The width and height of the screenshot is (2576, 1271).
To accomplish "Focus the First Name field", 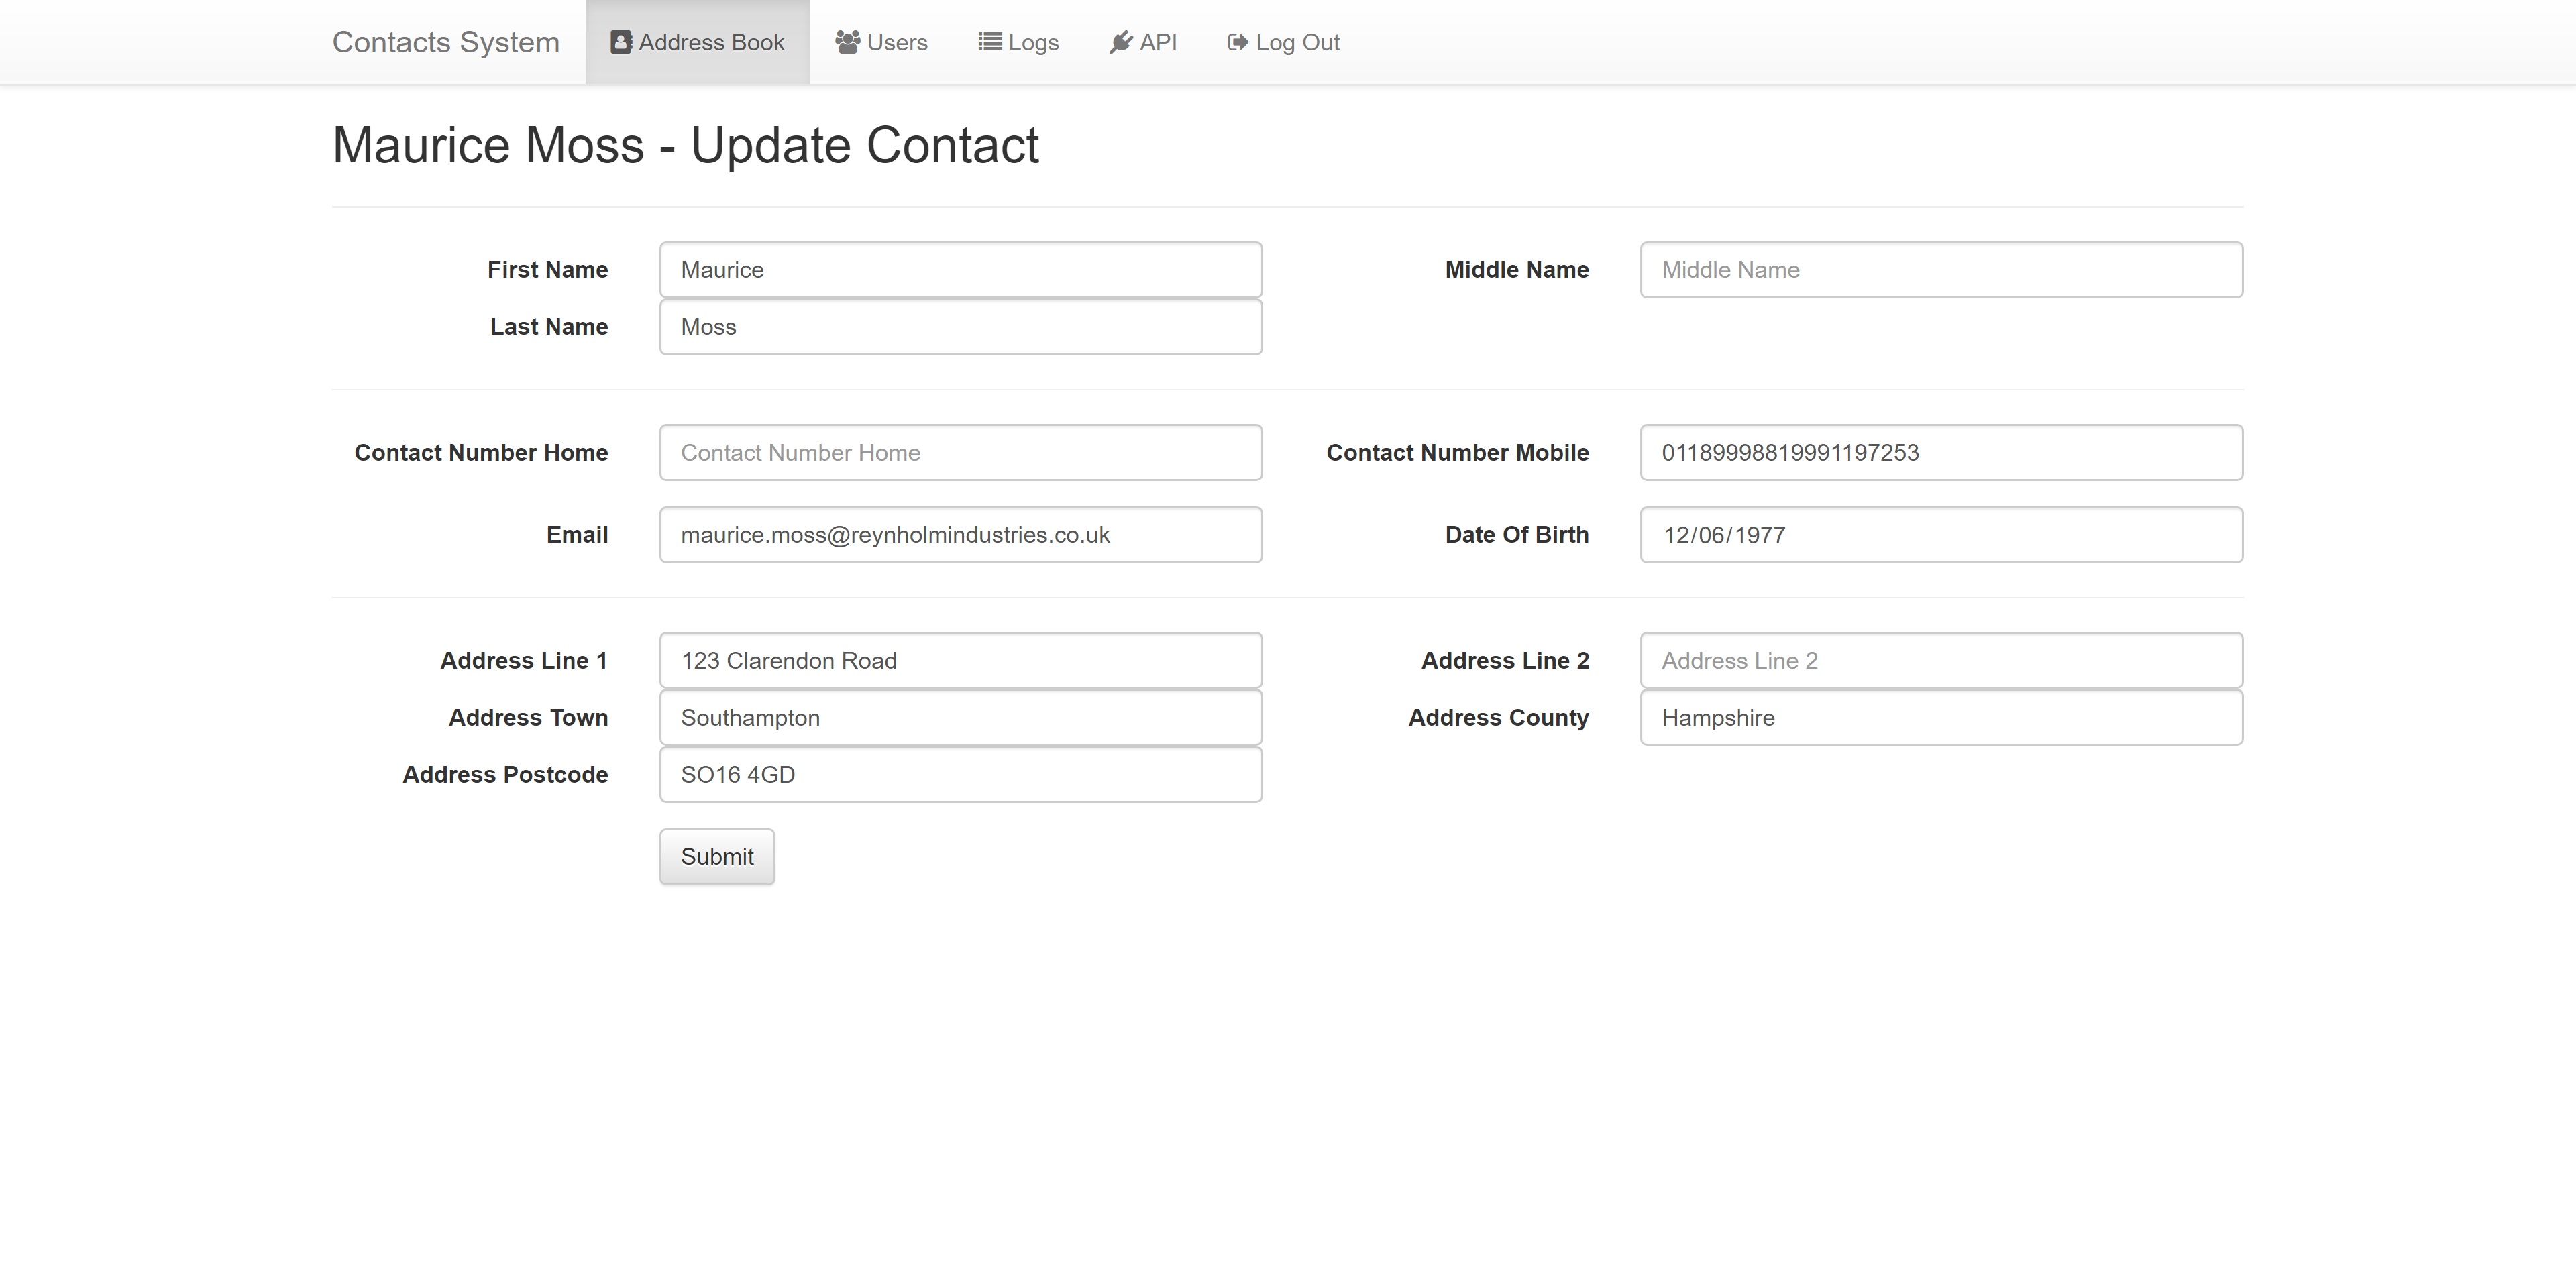I will (x=961, y=270).
